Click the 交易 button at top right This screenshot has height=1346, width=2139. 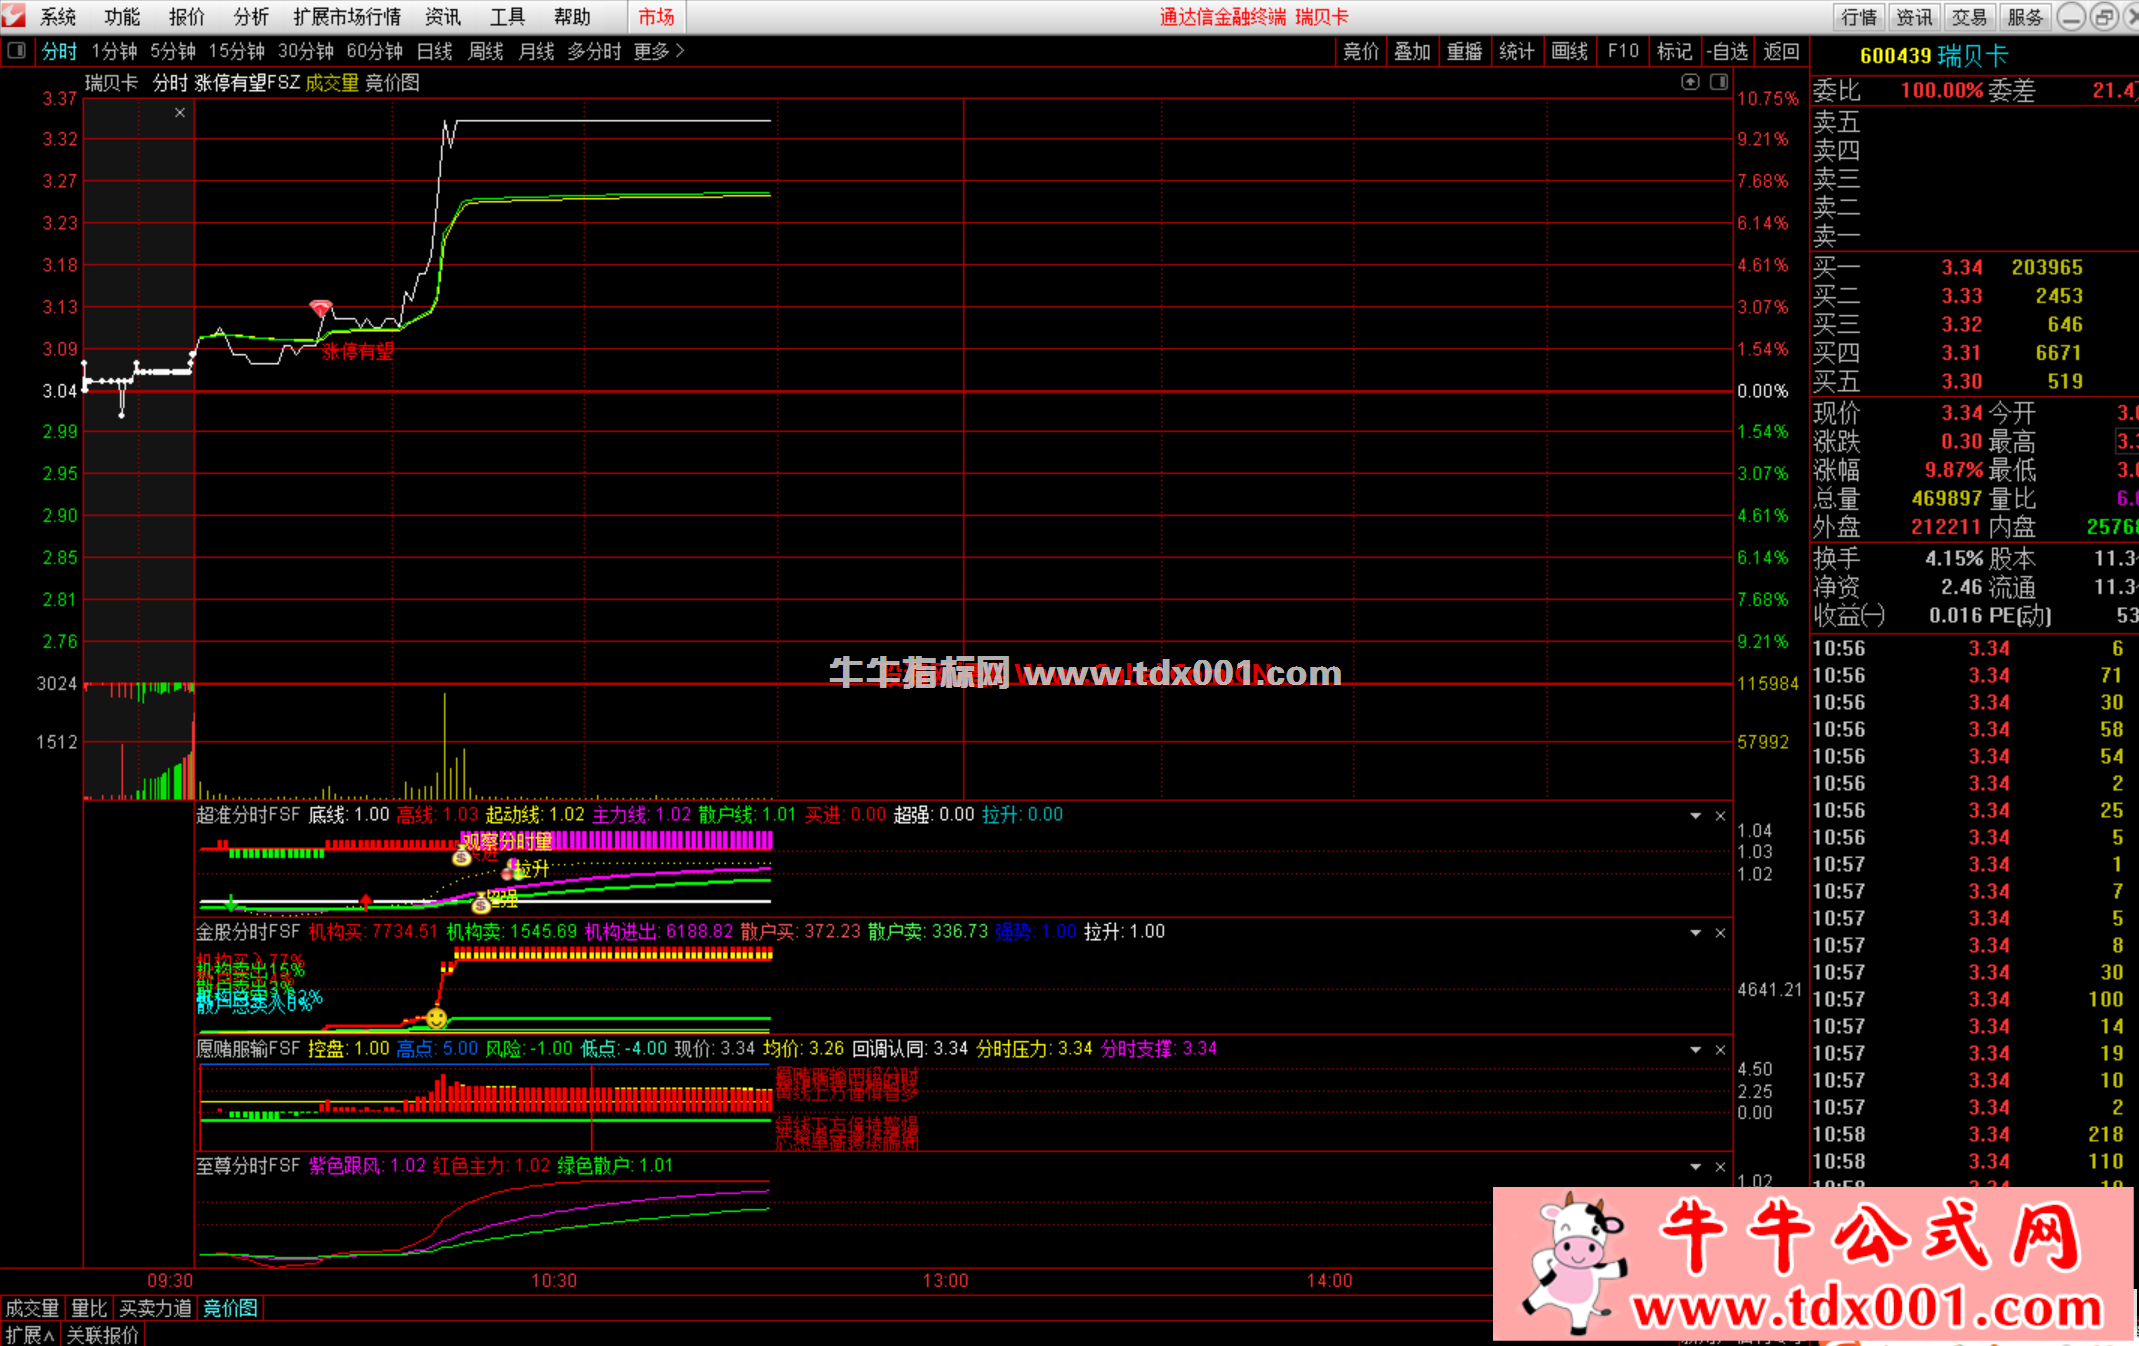(1969, 17)
